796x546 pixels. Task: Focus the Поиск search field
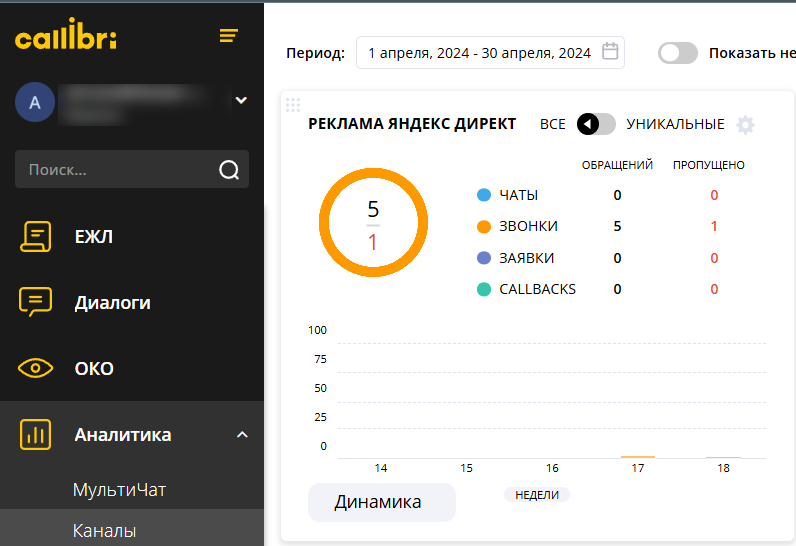pyautogui.click(x=132, y=169)
